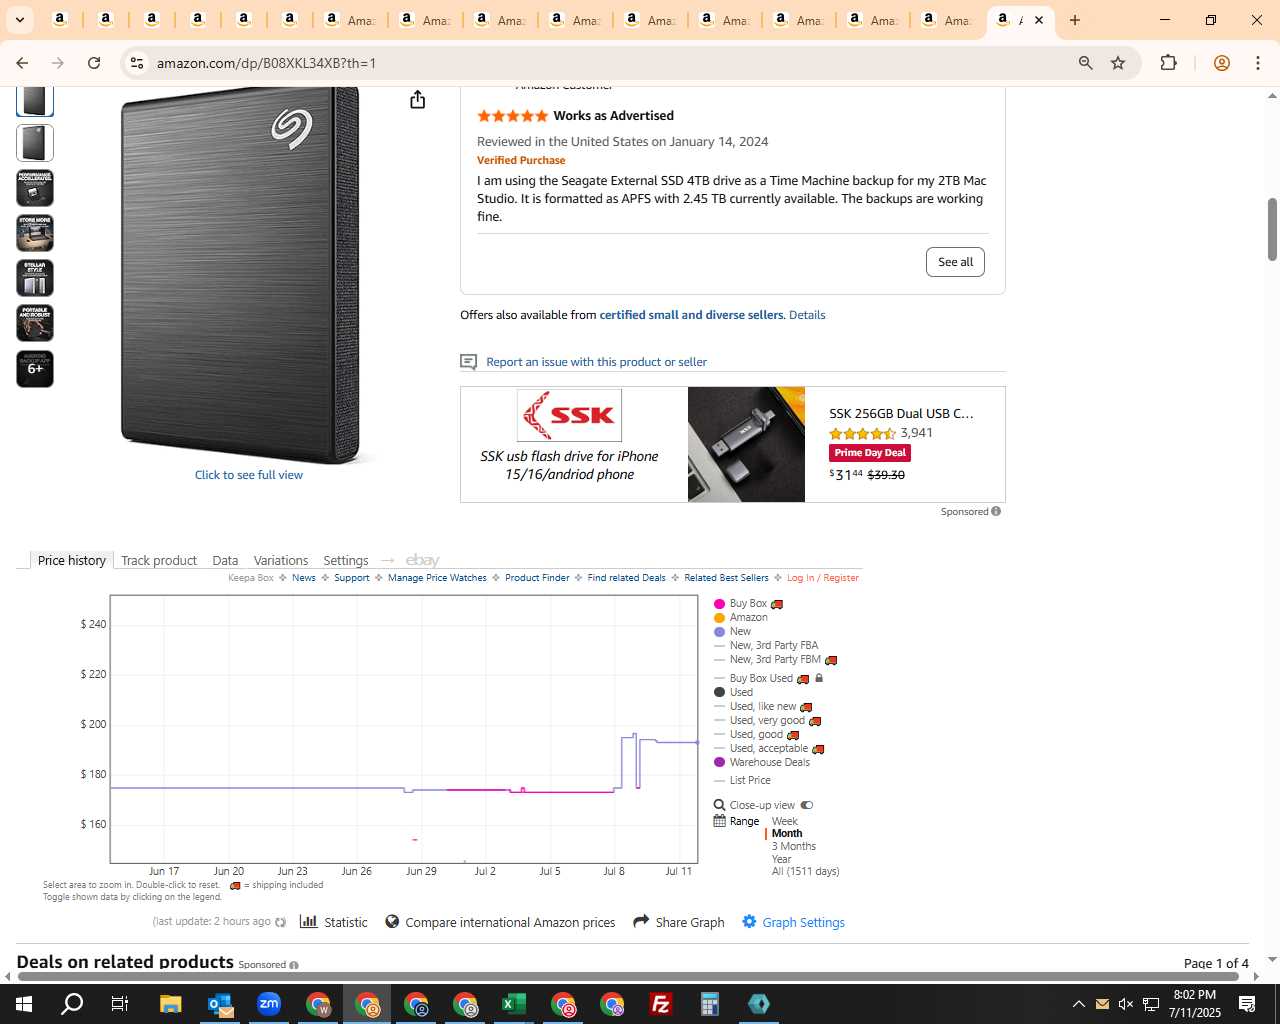Set chart range to 3 Months
Image resolution: width=1280 pixels, height=1024 pixels.
coord(793,846)
